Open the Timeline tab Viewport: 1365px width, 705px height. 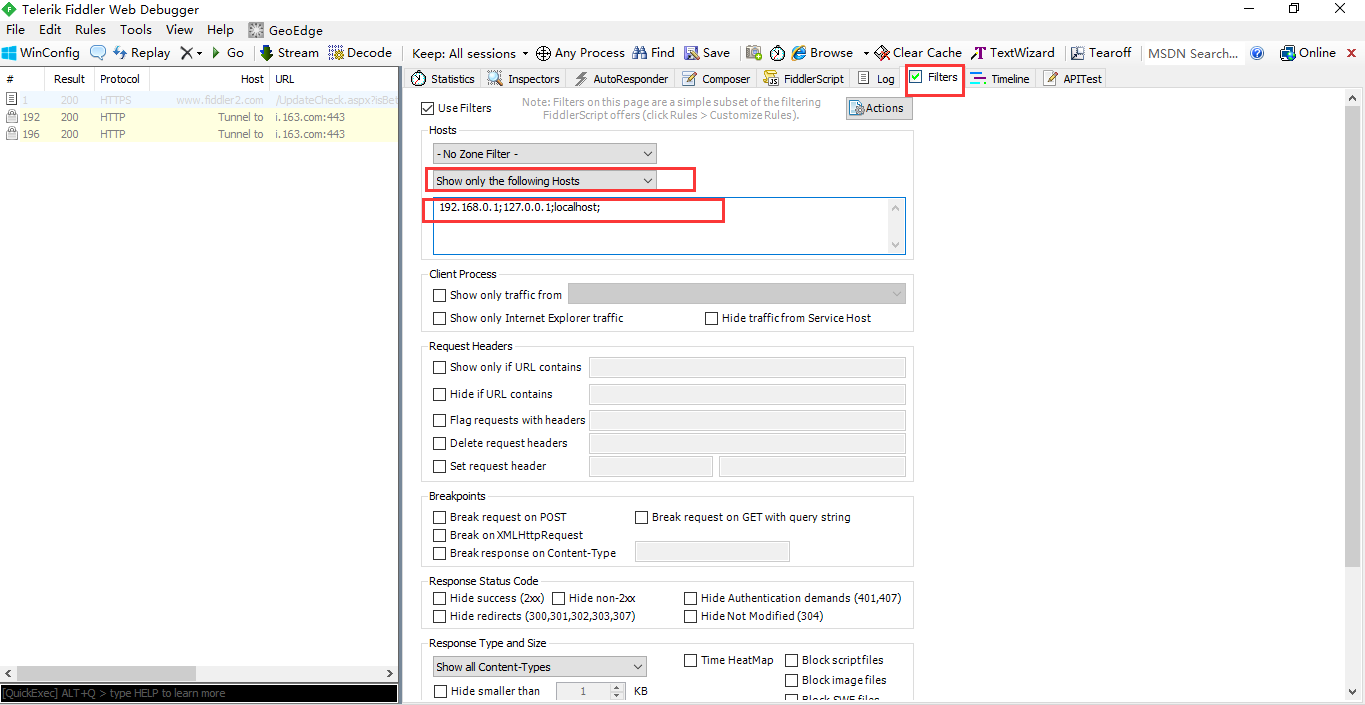[x=1000, y=79]
